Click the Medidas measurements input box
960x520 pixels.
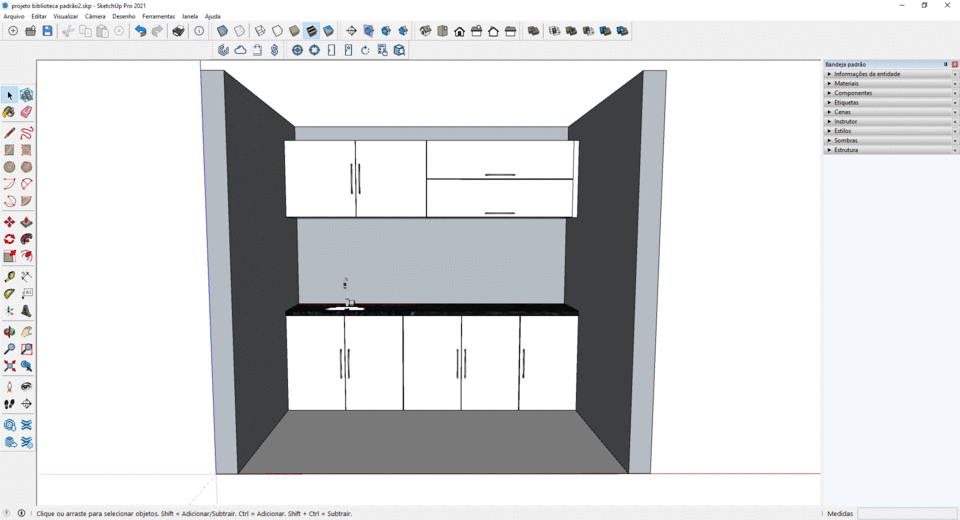(907, 513)
